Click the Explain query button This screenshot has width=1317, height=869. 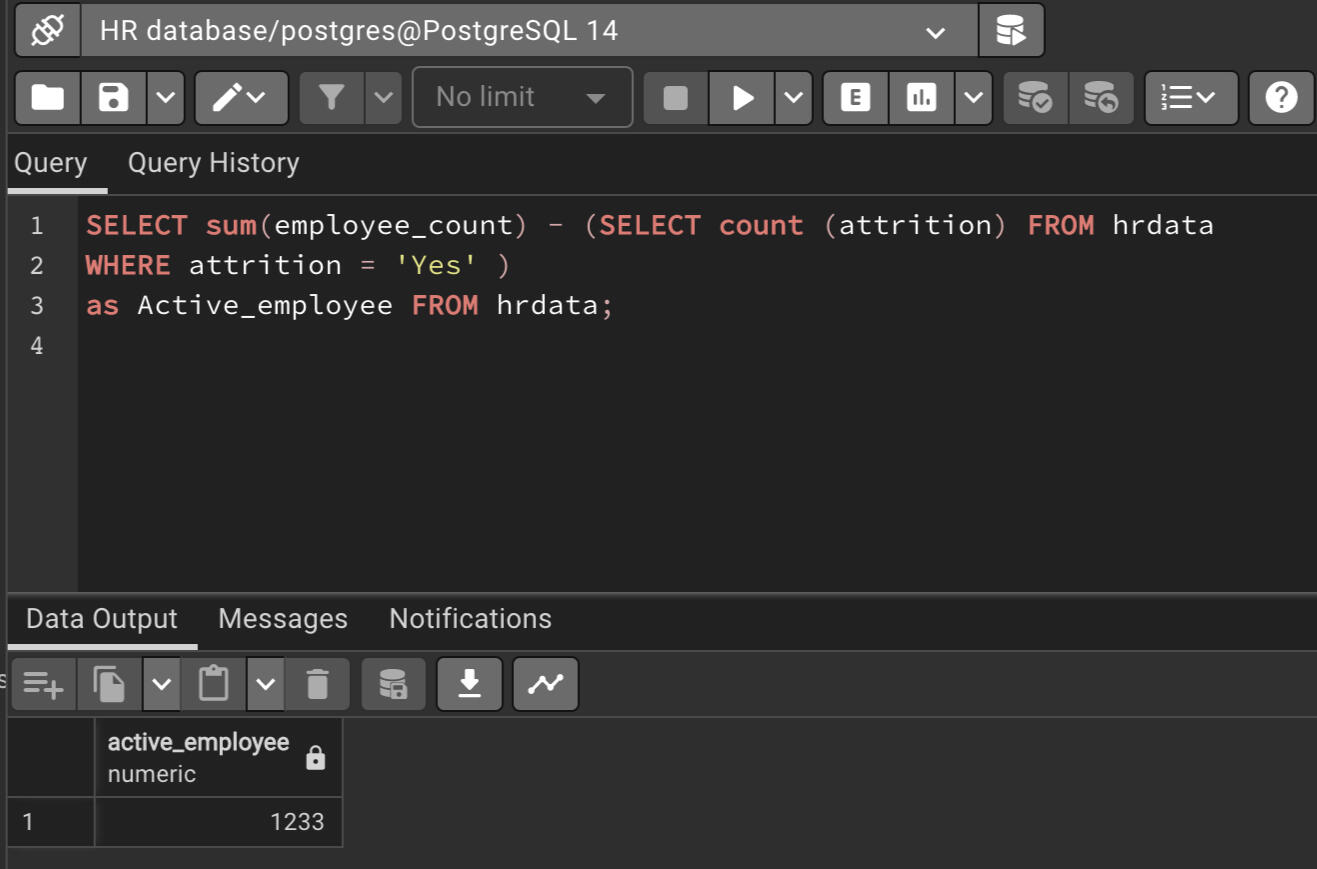[x=855, y=97]
